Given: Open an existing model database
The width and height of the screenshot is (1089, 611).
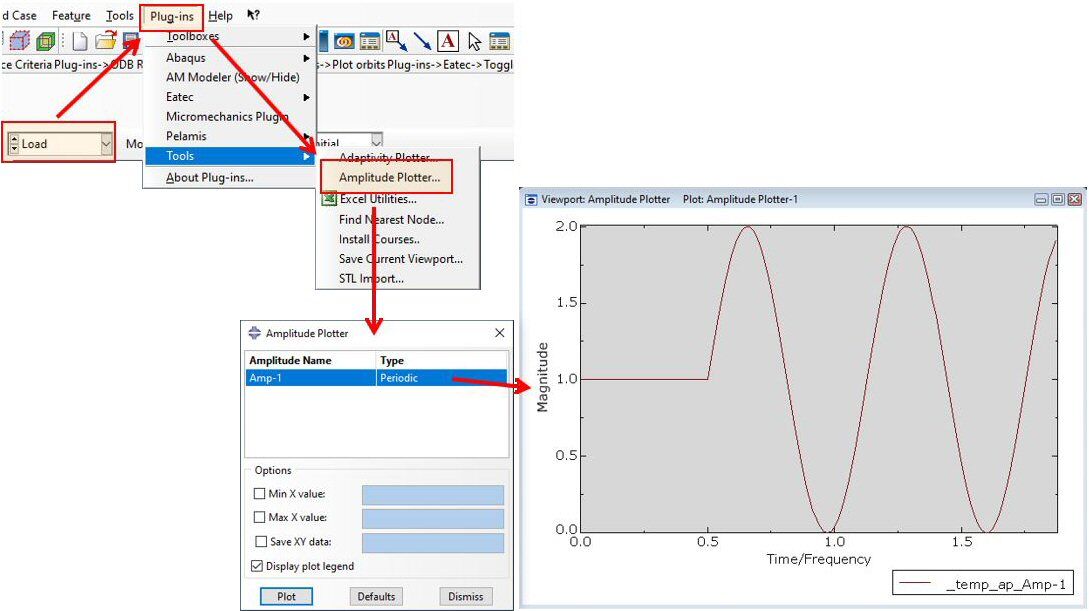Looking at the screenshot, I should (x=104, y=41).
